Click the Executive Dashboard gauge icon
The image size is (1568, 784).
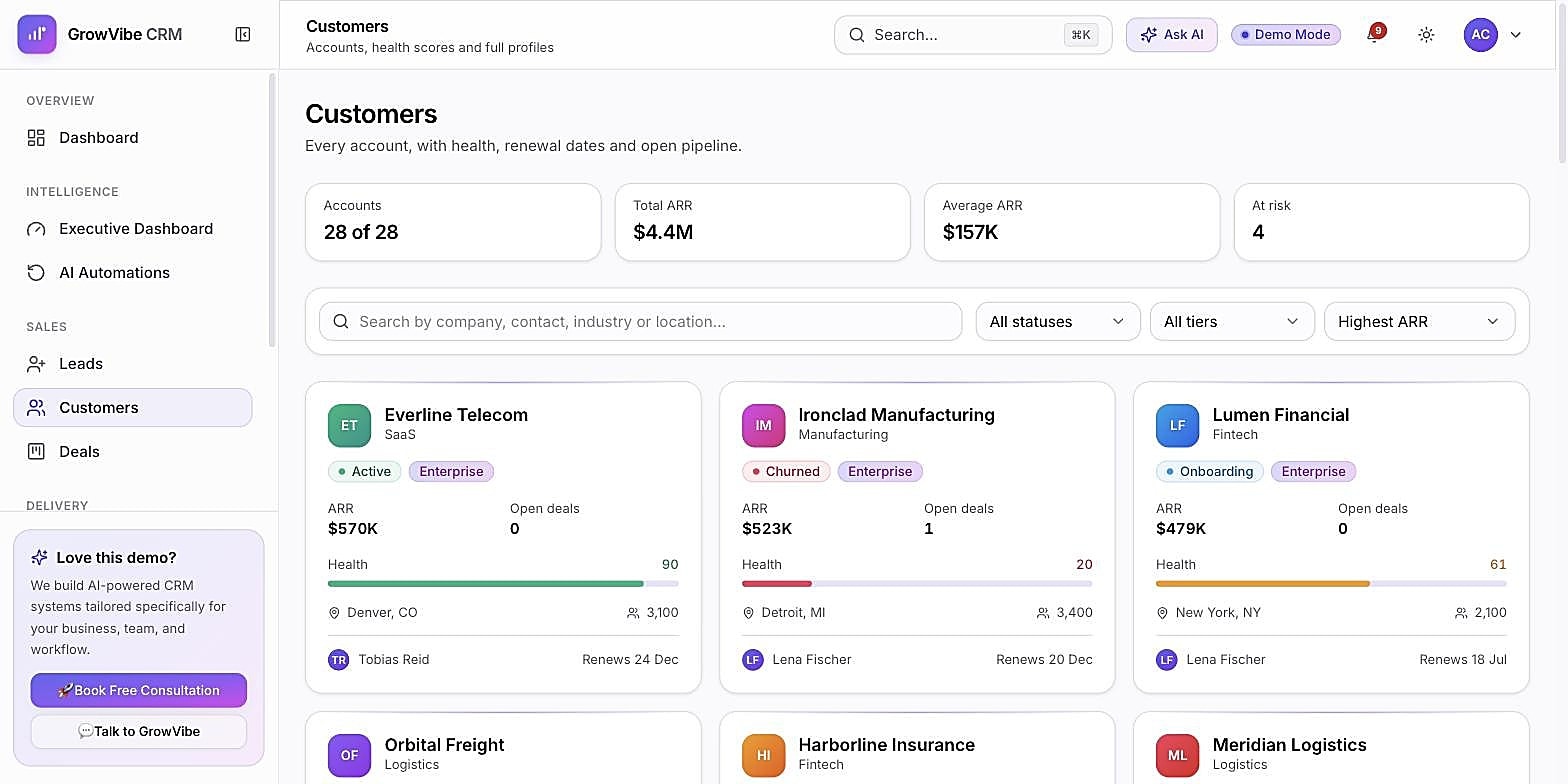point(36,229)
